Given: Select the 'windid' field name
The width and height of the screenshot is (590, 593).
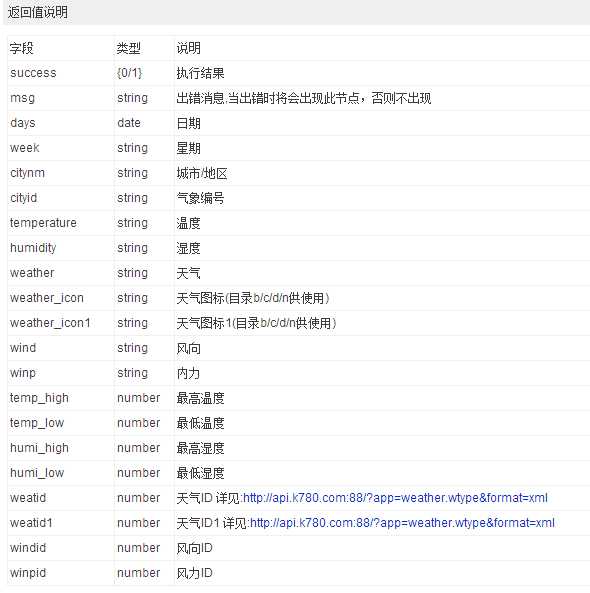Looking at the screenshot, I should (x=28, y=547).
